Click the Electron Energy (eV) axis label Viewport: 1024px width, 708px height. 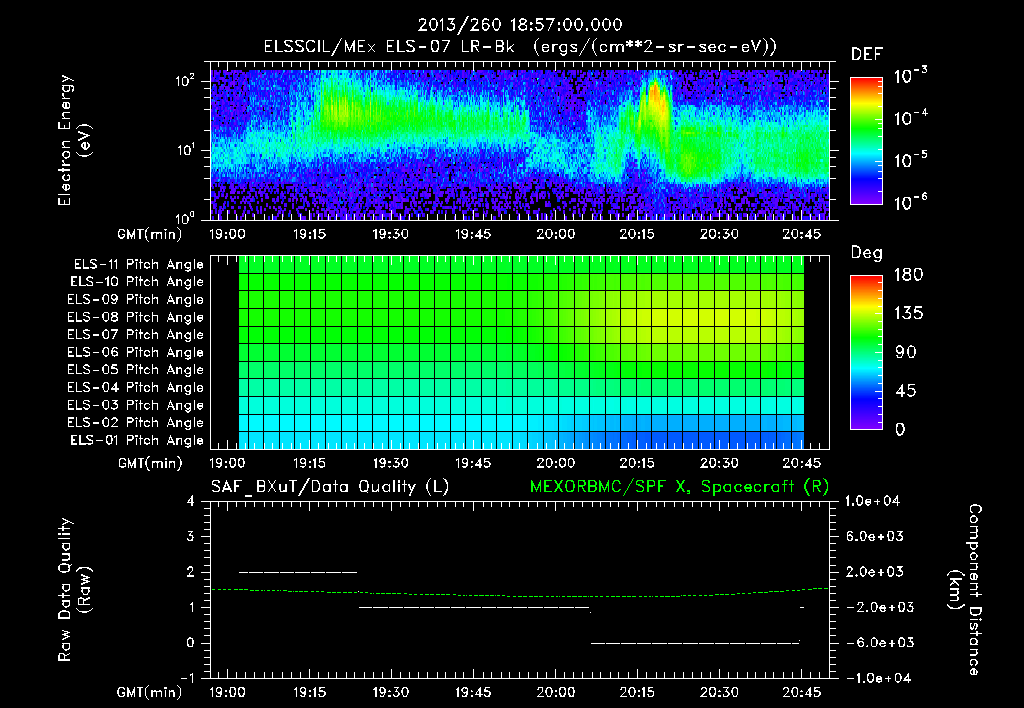(74, 140)
